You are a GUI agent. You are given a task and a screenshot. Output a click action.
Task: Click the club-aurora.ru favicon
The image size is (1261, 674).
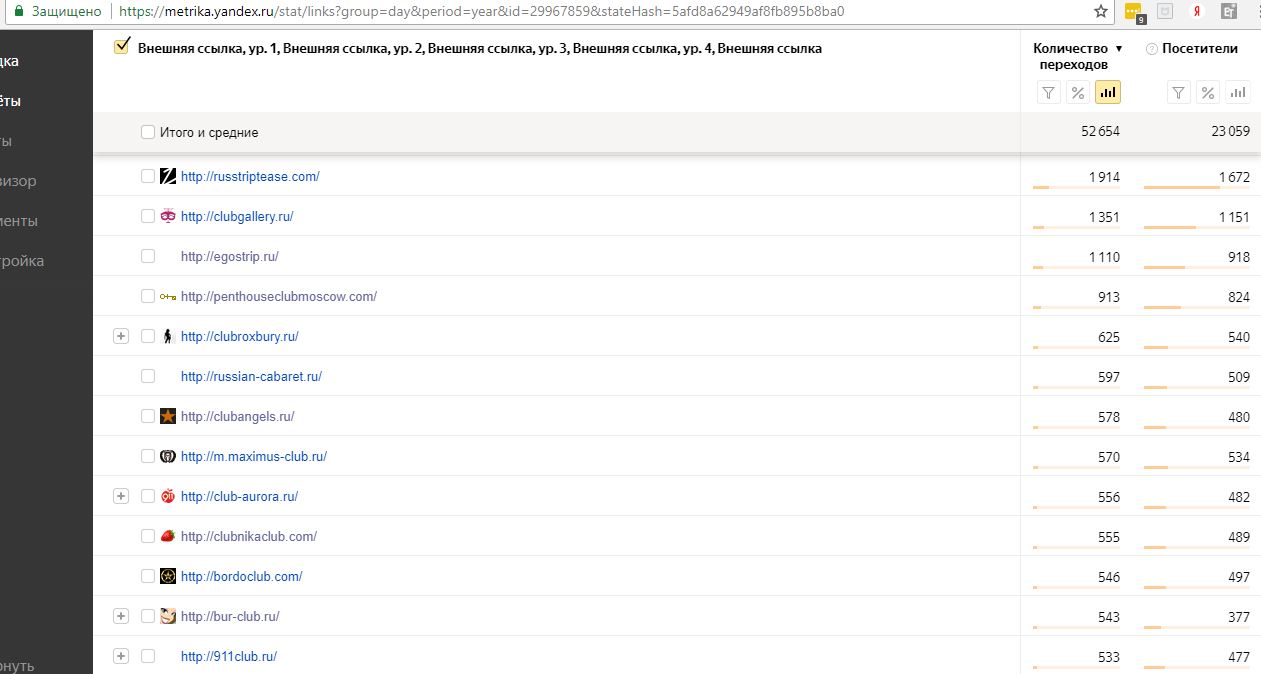168,496
